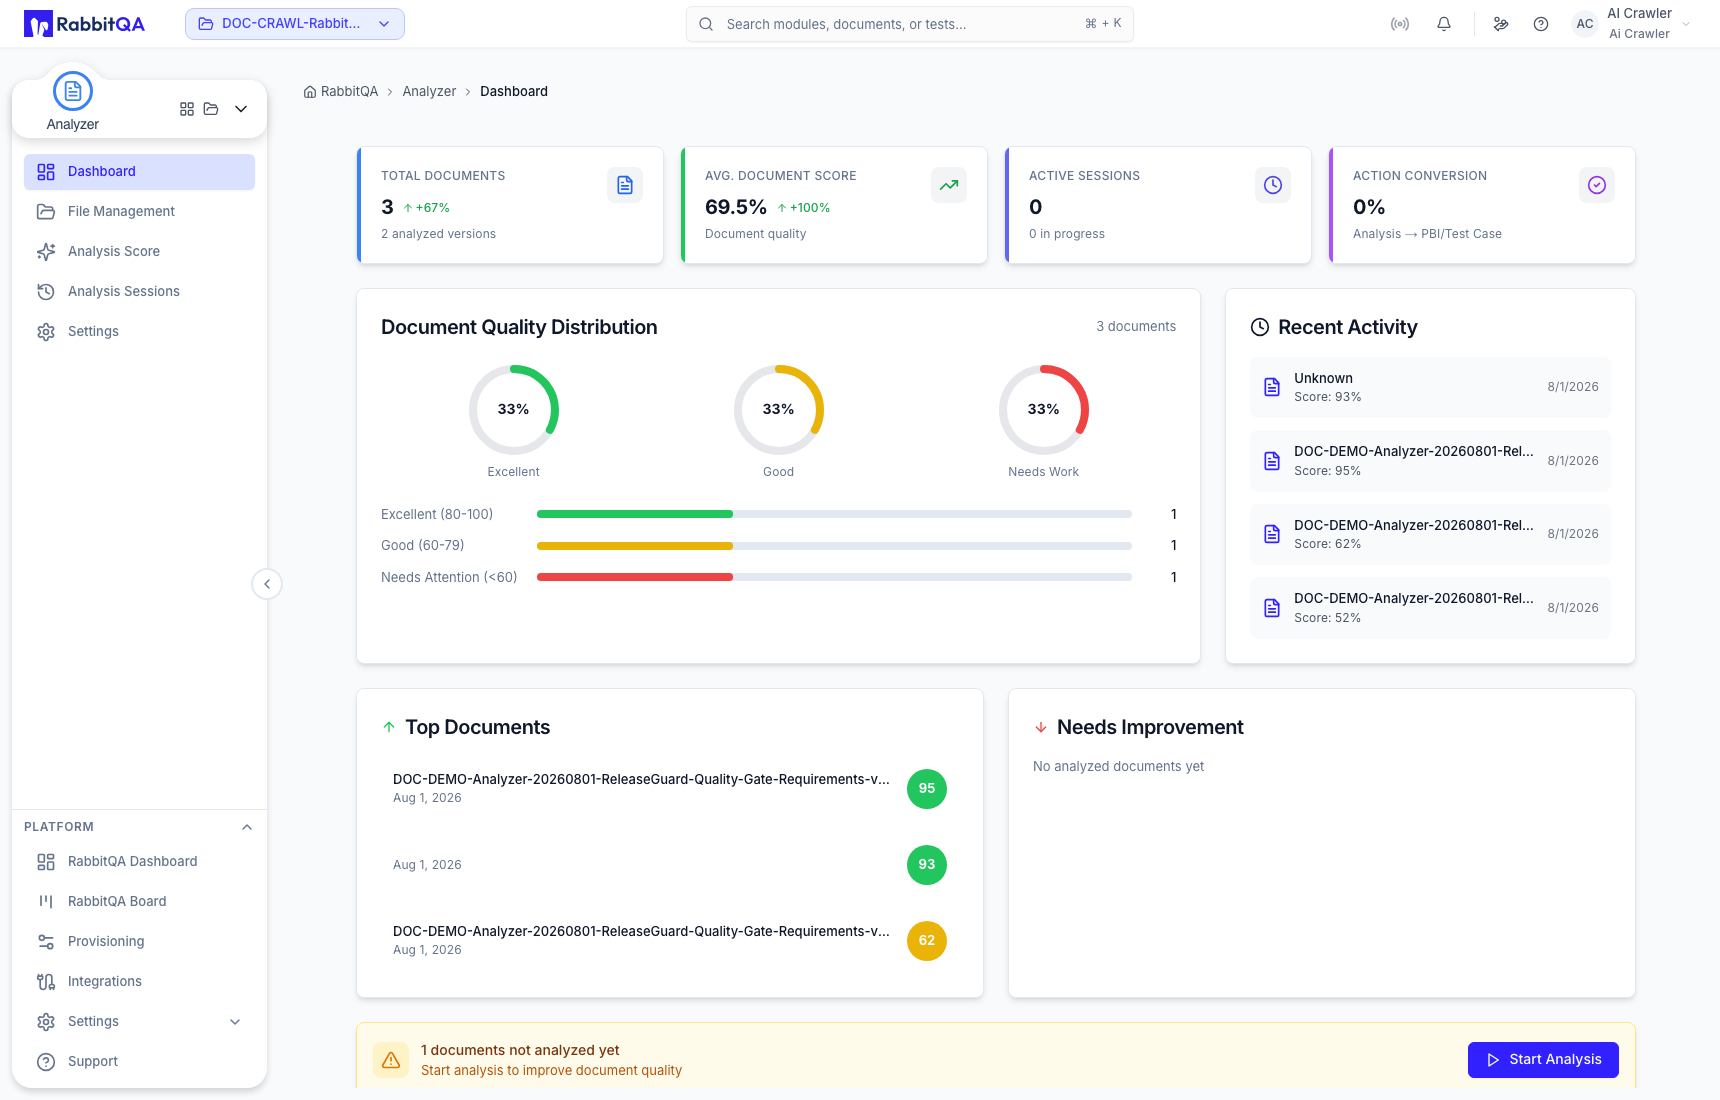Open File Management
1720x1100 pixels.
tap(139, 212)
